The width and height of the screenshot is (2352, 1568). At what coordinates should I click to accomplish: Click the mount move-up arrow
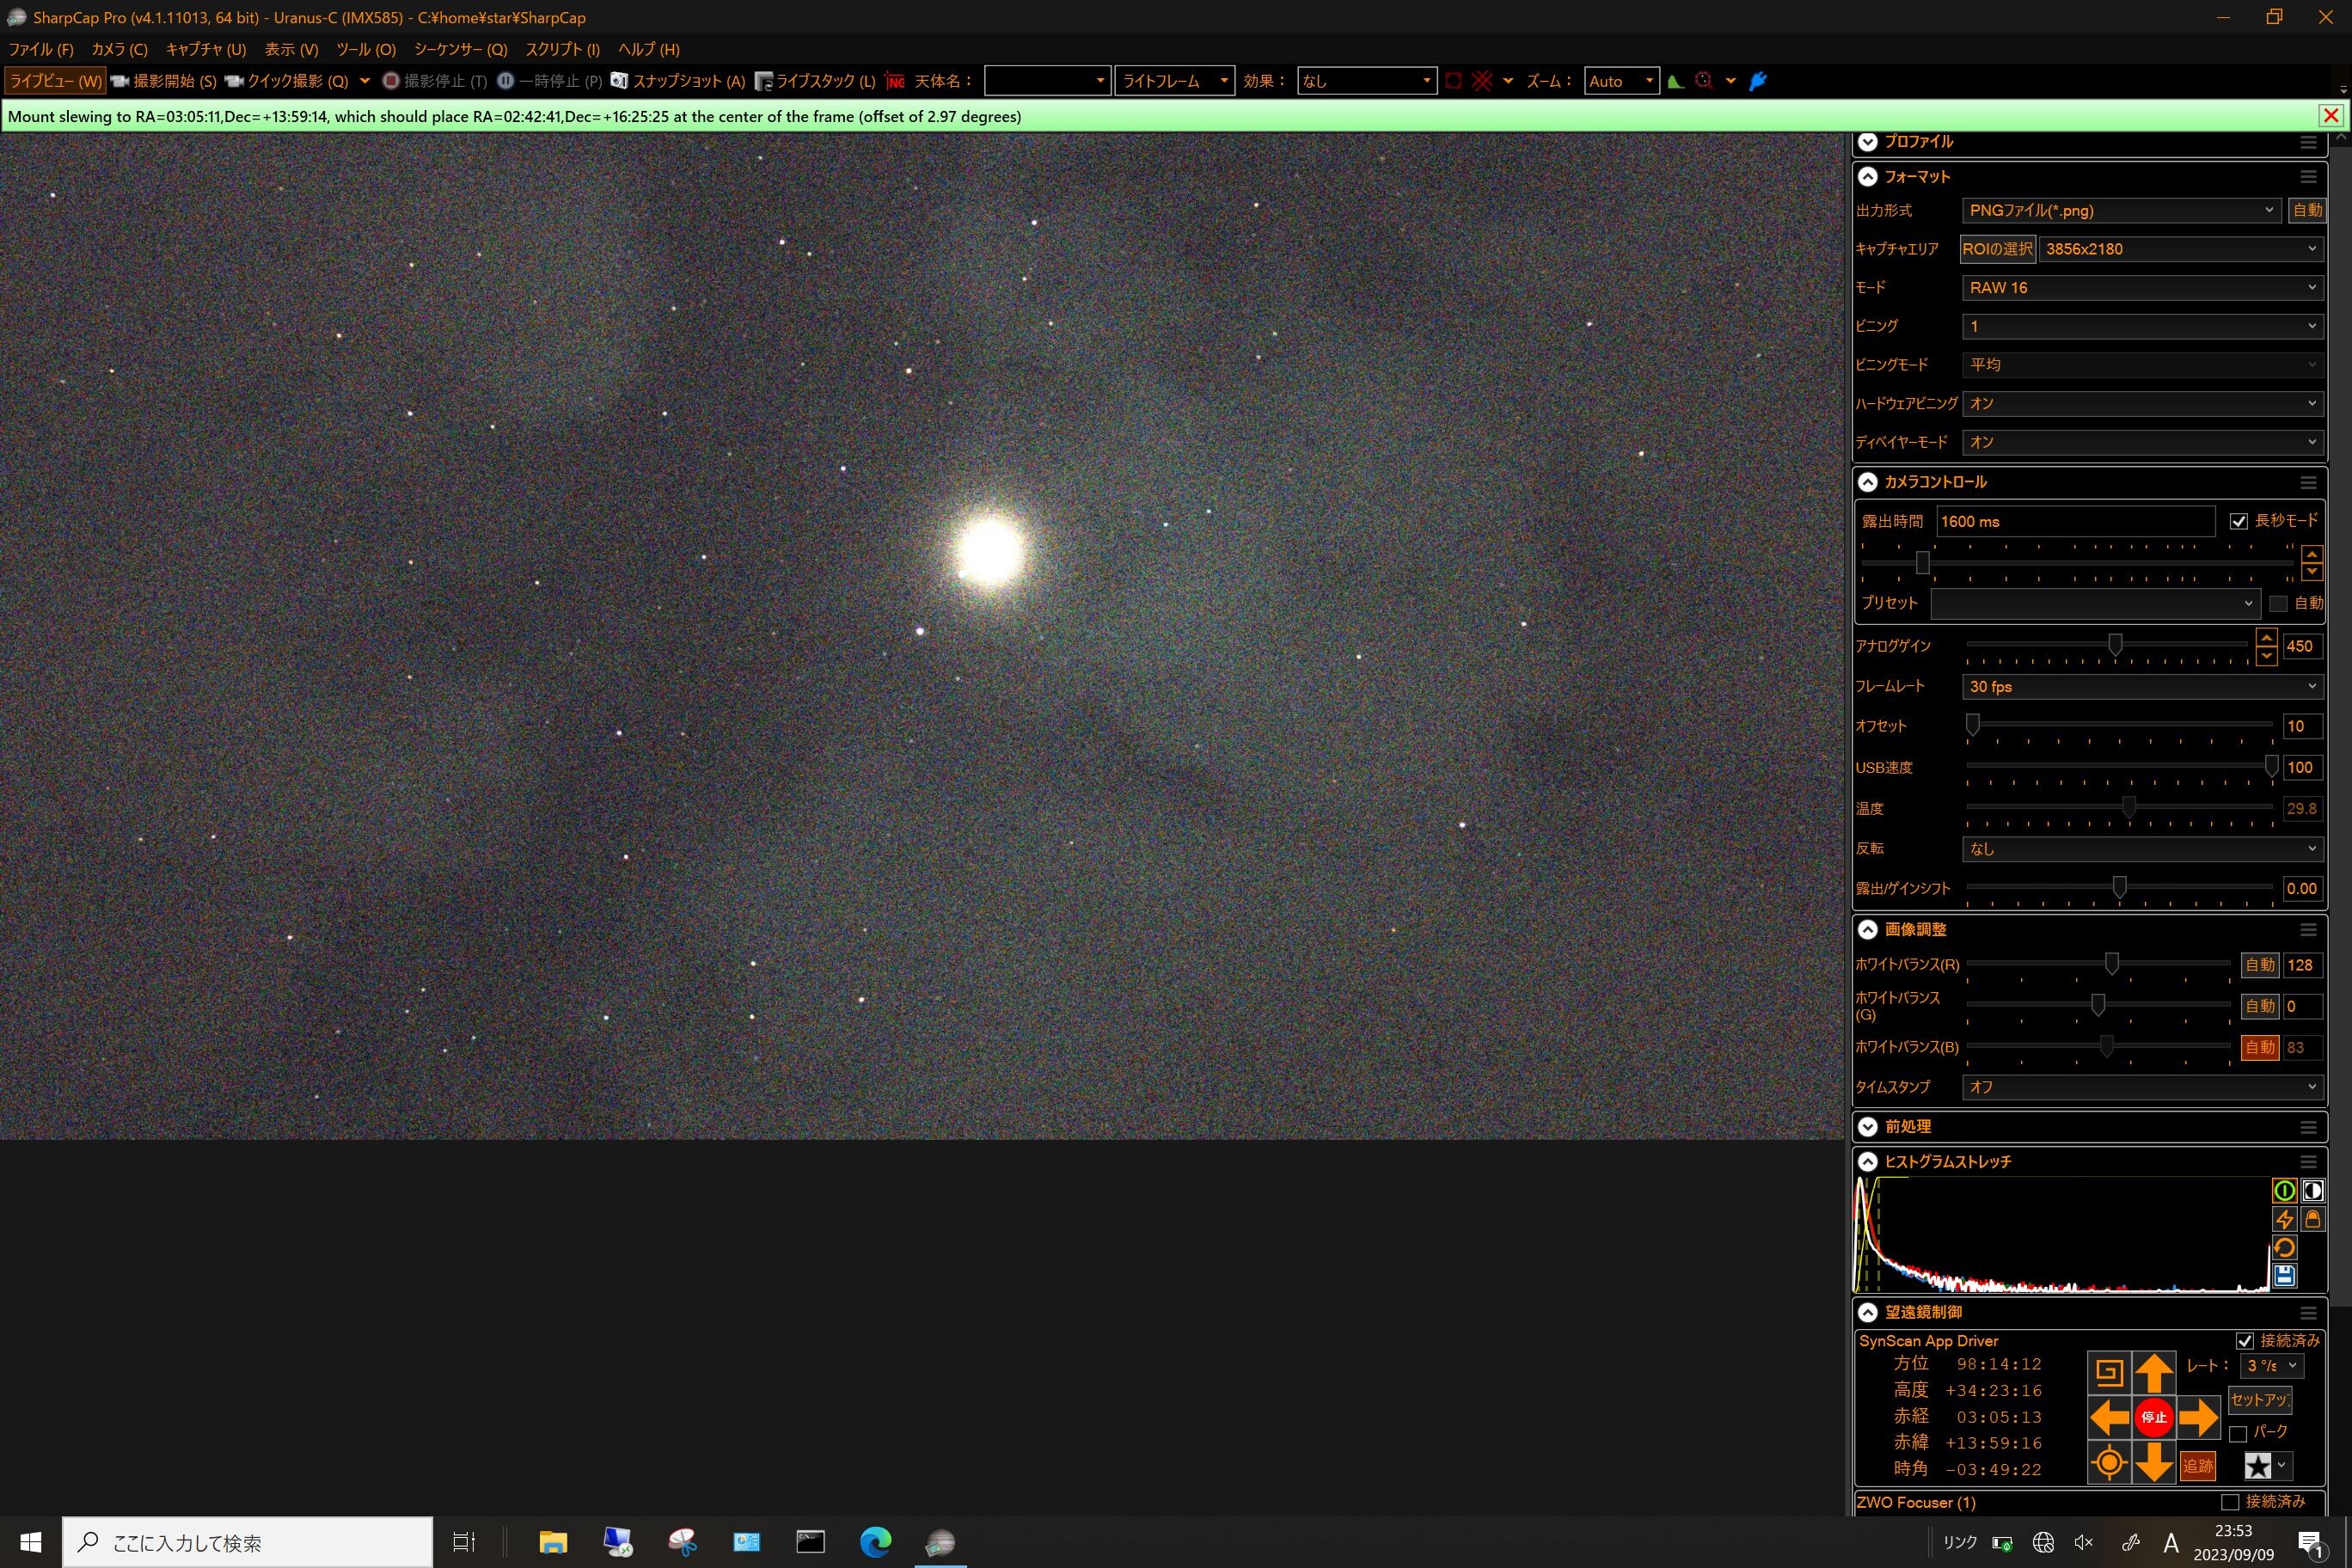(x=2154, y=1373)
